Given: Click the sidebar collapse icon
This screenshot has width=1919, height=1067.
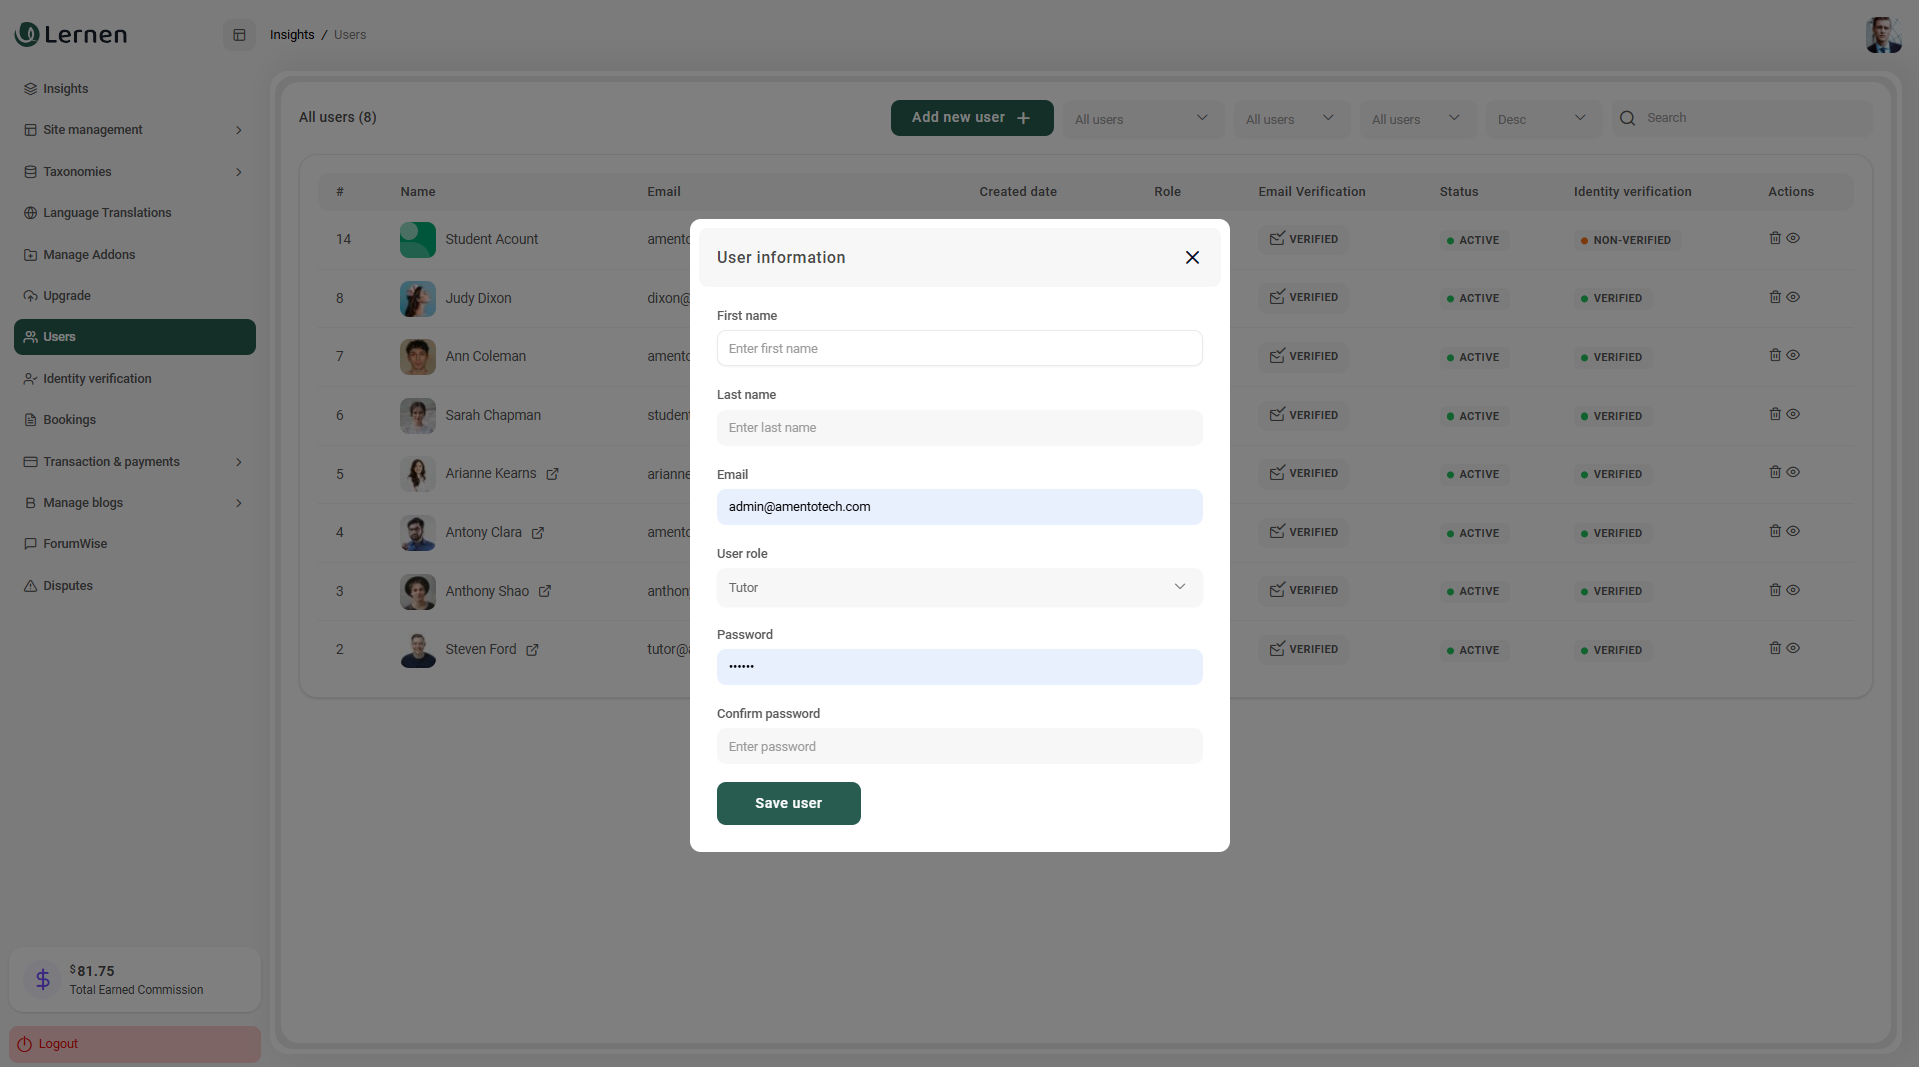Looking at the screenshot, I should click(239, 35).
